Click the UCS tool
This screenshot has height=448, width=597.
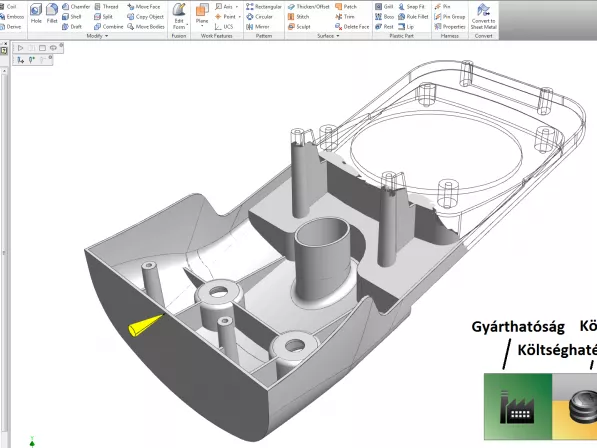point(224,27)
